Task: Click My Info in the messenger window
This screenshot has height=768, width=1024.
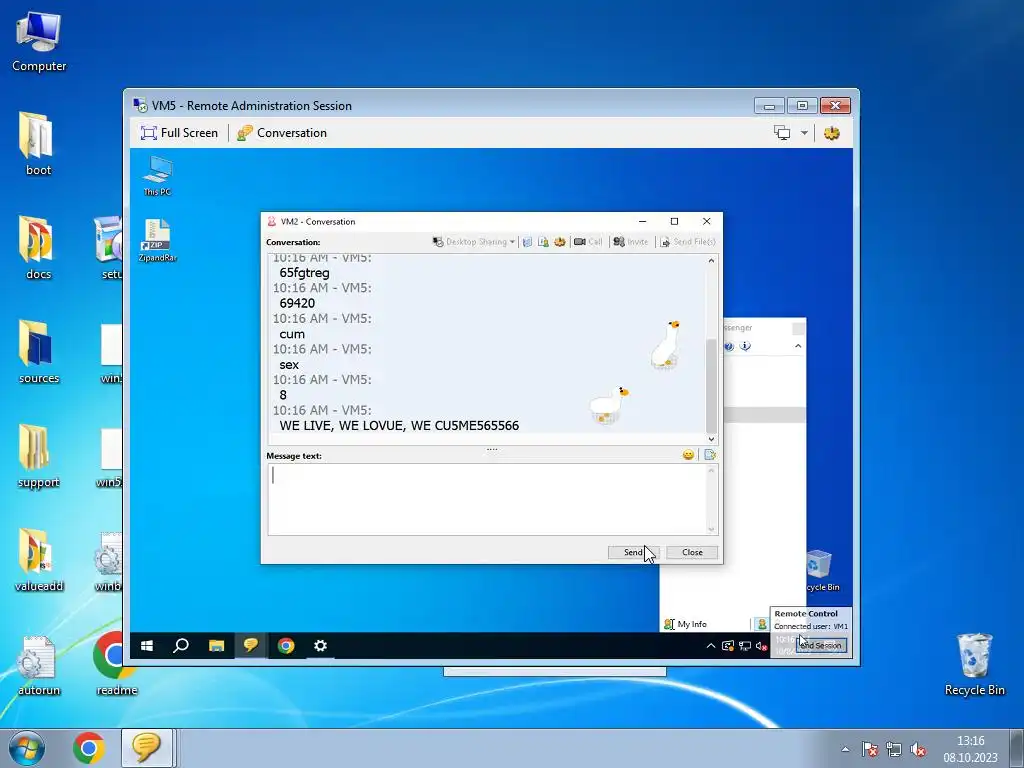Action: pos(685,624)
